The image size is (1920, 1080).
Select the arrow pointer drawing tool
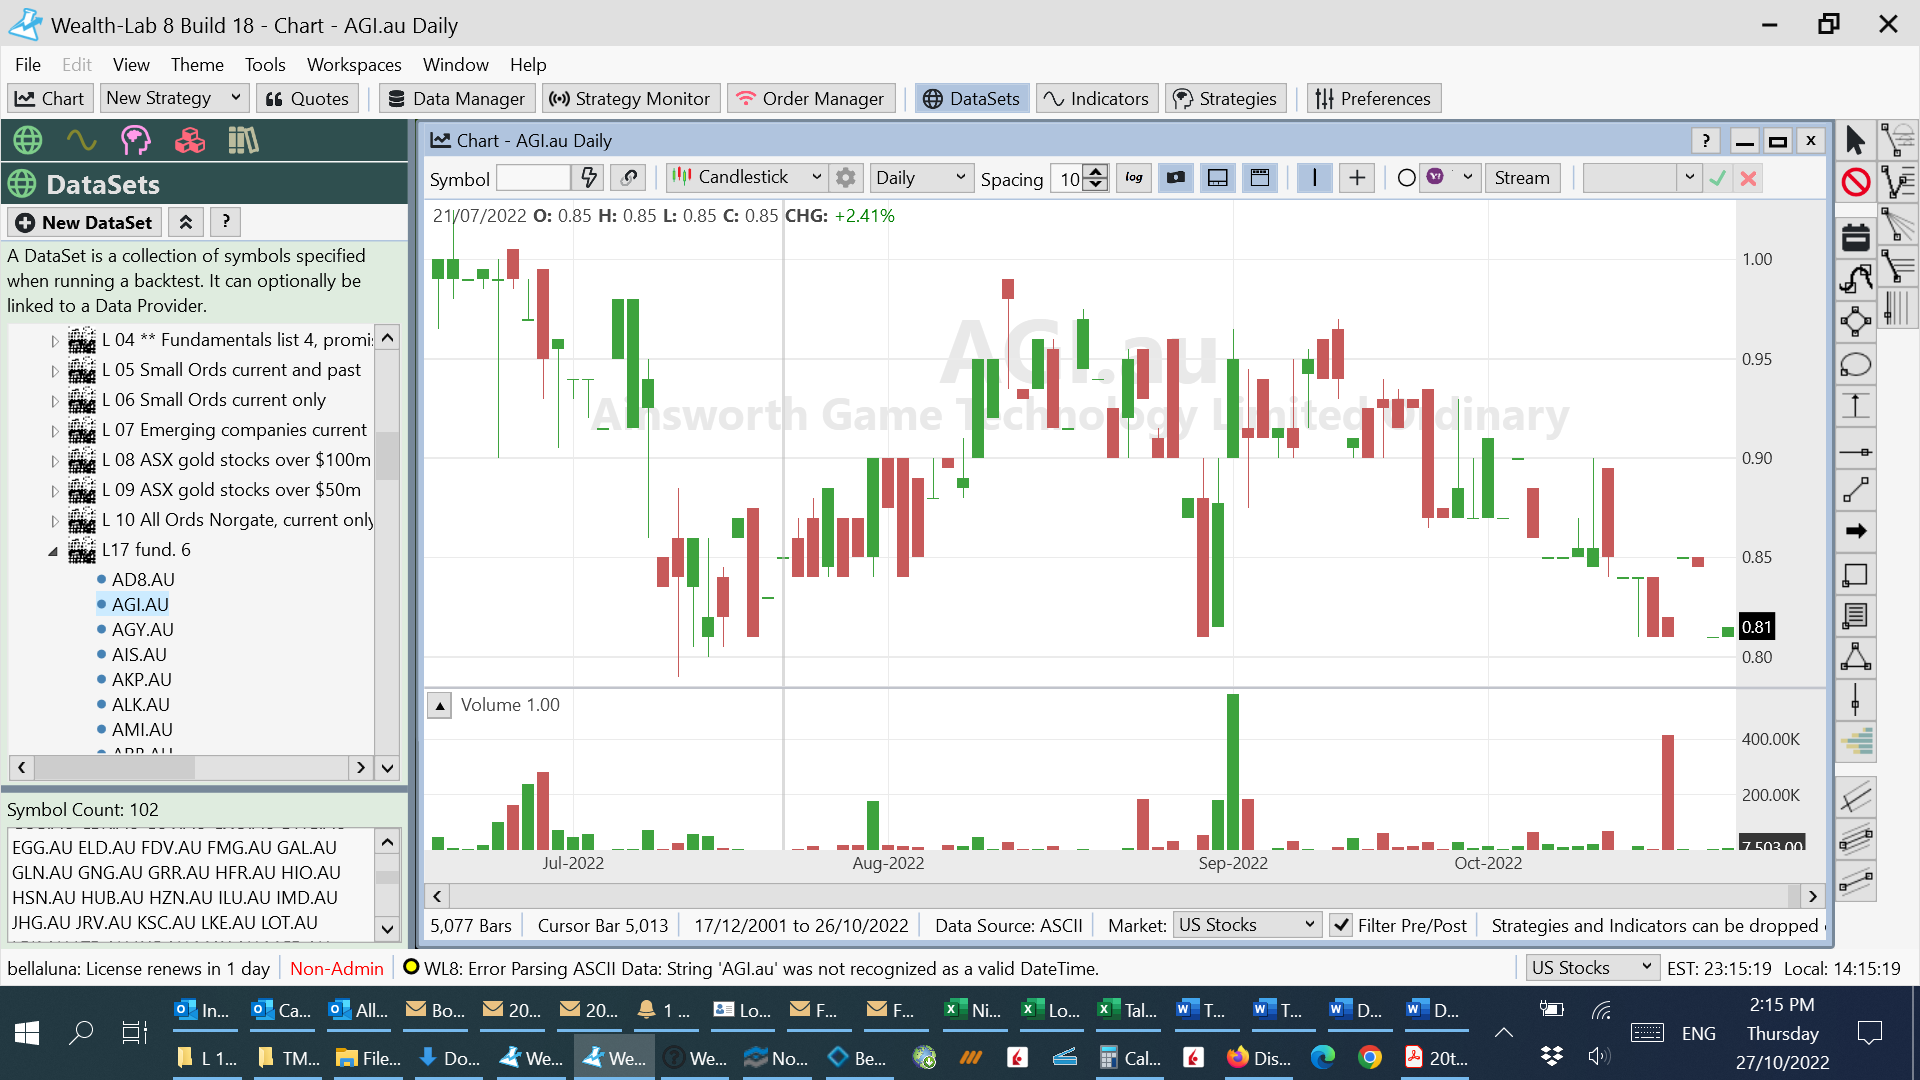1856,141
